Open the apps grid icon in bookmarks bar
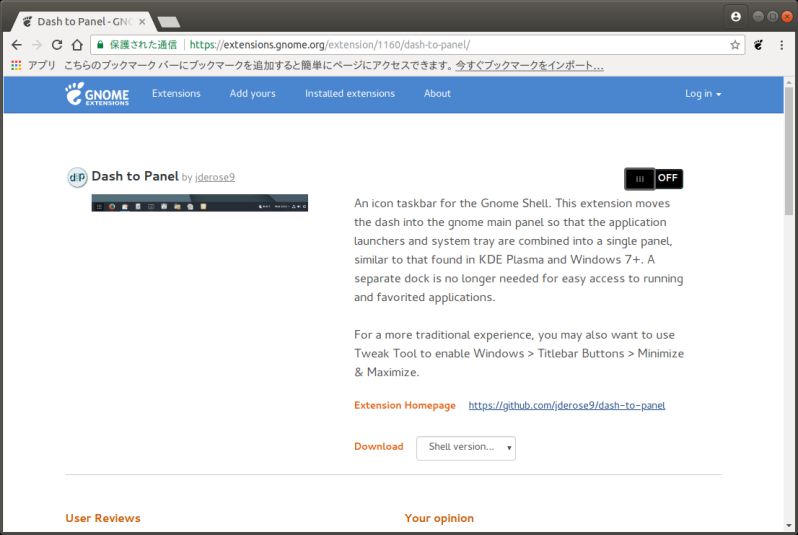The width and height of the screenshot is (798, 535). 16,65
